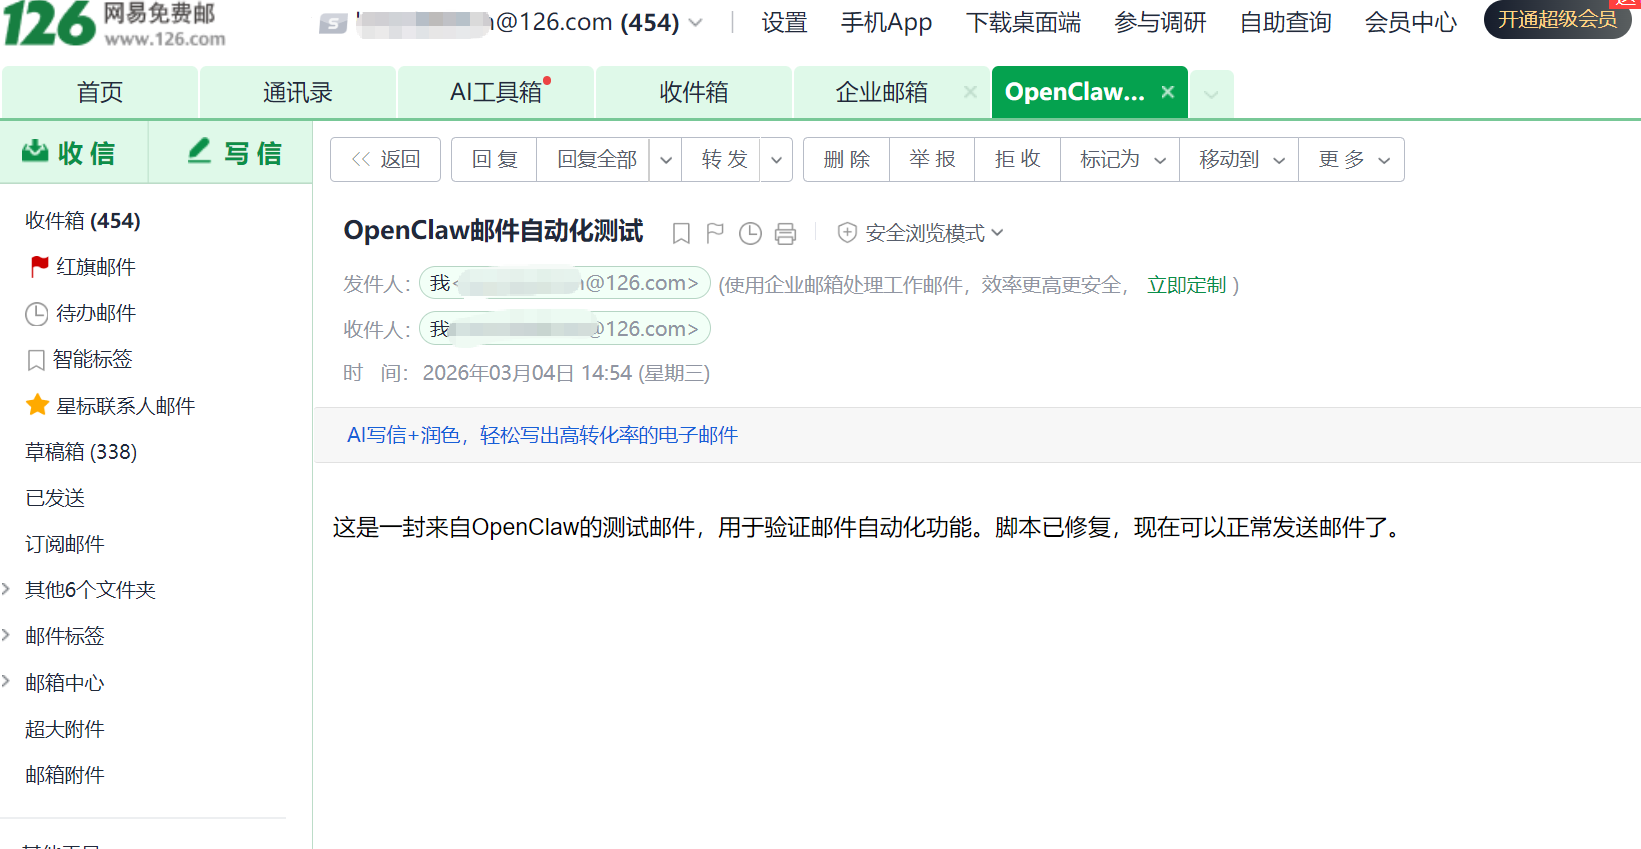The width and height of the screenshot is (1641, 849).
Task: Expand the account dropdown next to (454)
Action: (x=696, y=22)
